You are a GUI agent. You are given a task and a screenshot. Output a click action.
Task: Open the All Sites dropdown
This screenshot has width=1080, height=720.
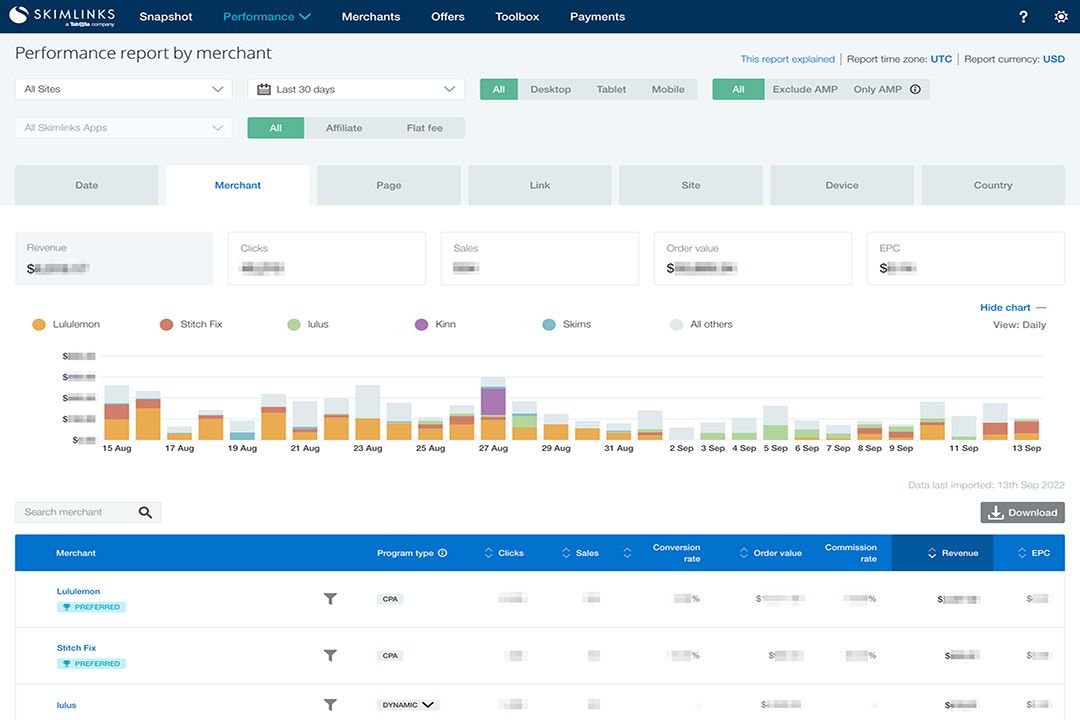123,89
